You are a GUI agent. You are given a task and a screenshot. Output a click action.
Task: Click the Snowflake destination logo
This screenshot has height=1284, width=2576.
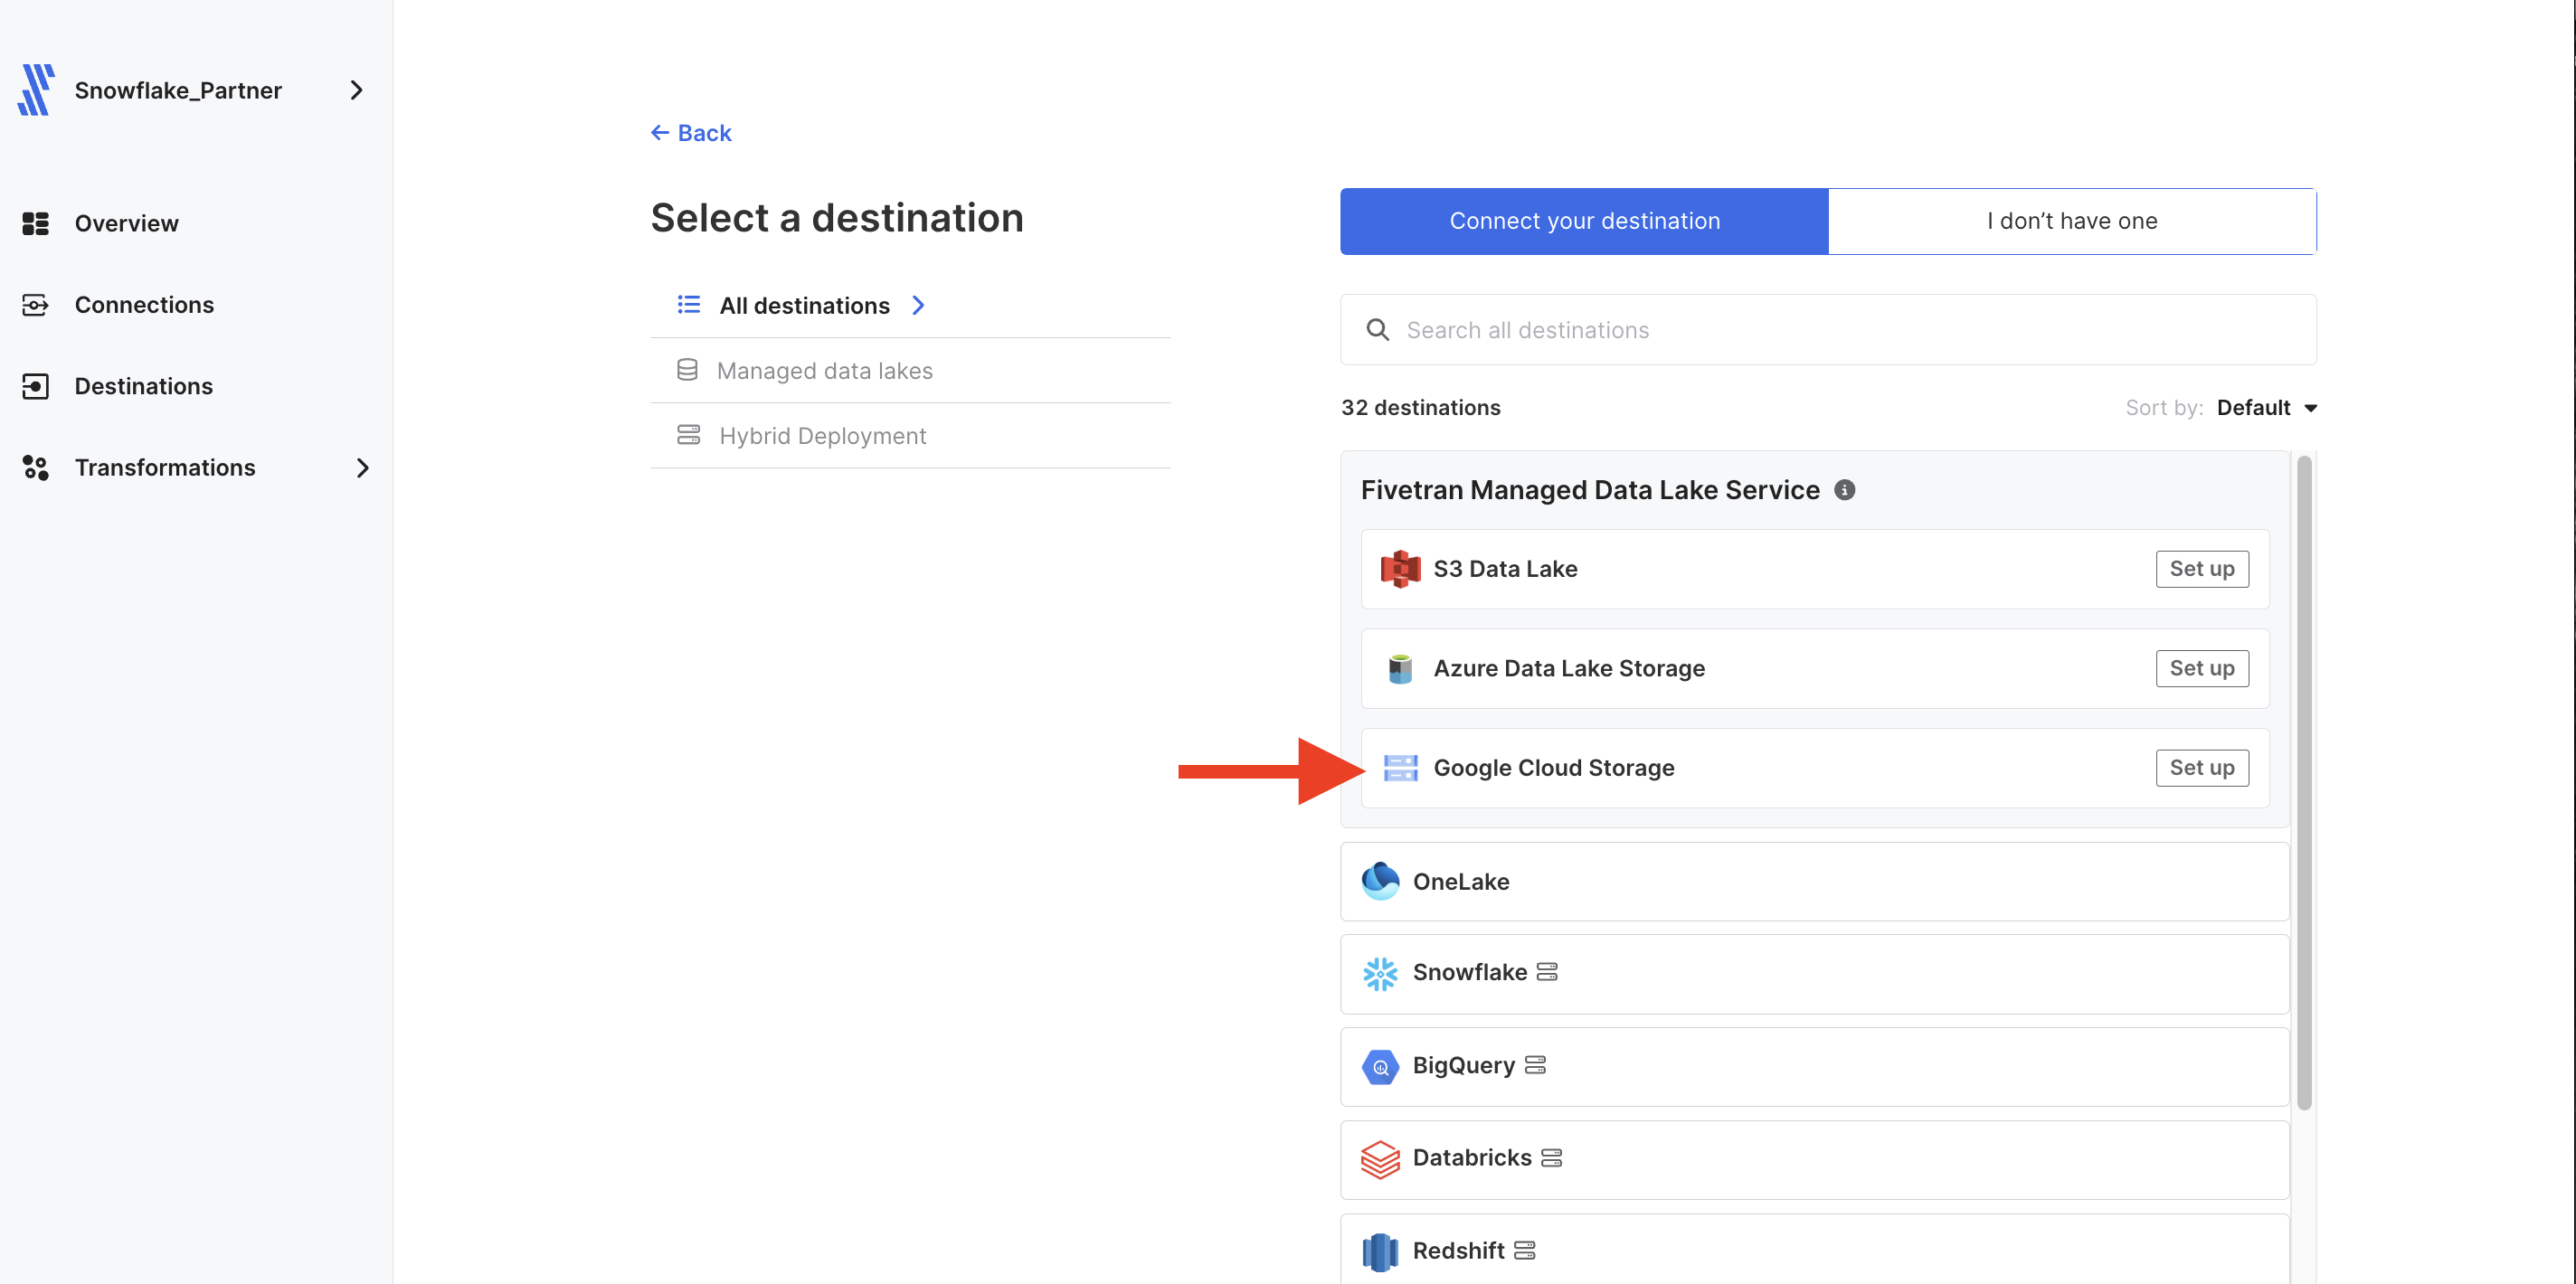[1380, 973]
